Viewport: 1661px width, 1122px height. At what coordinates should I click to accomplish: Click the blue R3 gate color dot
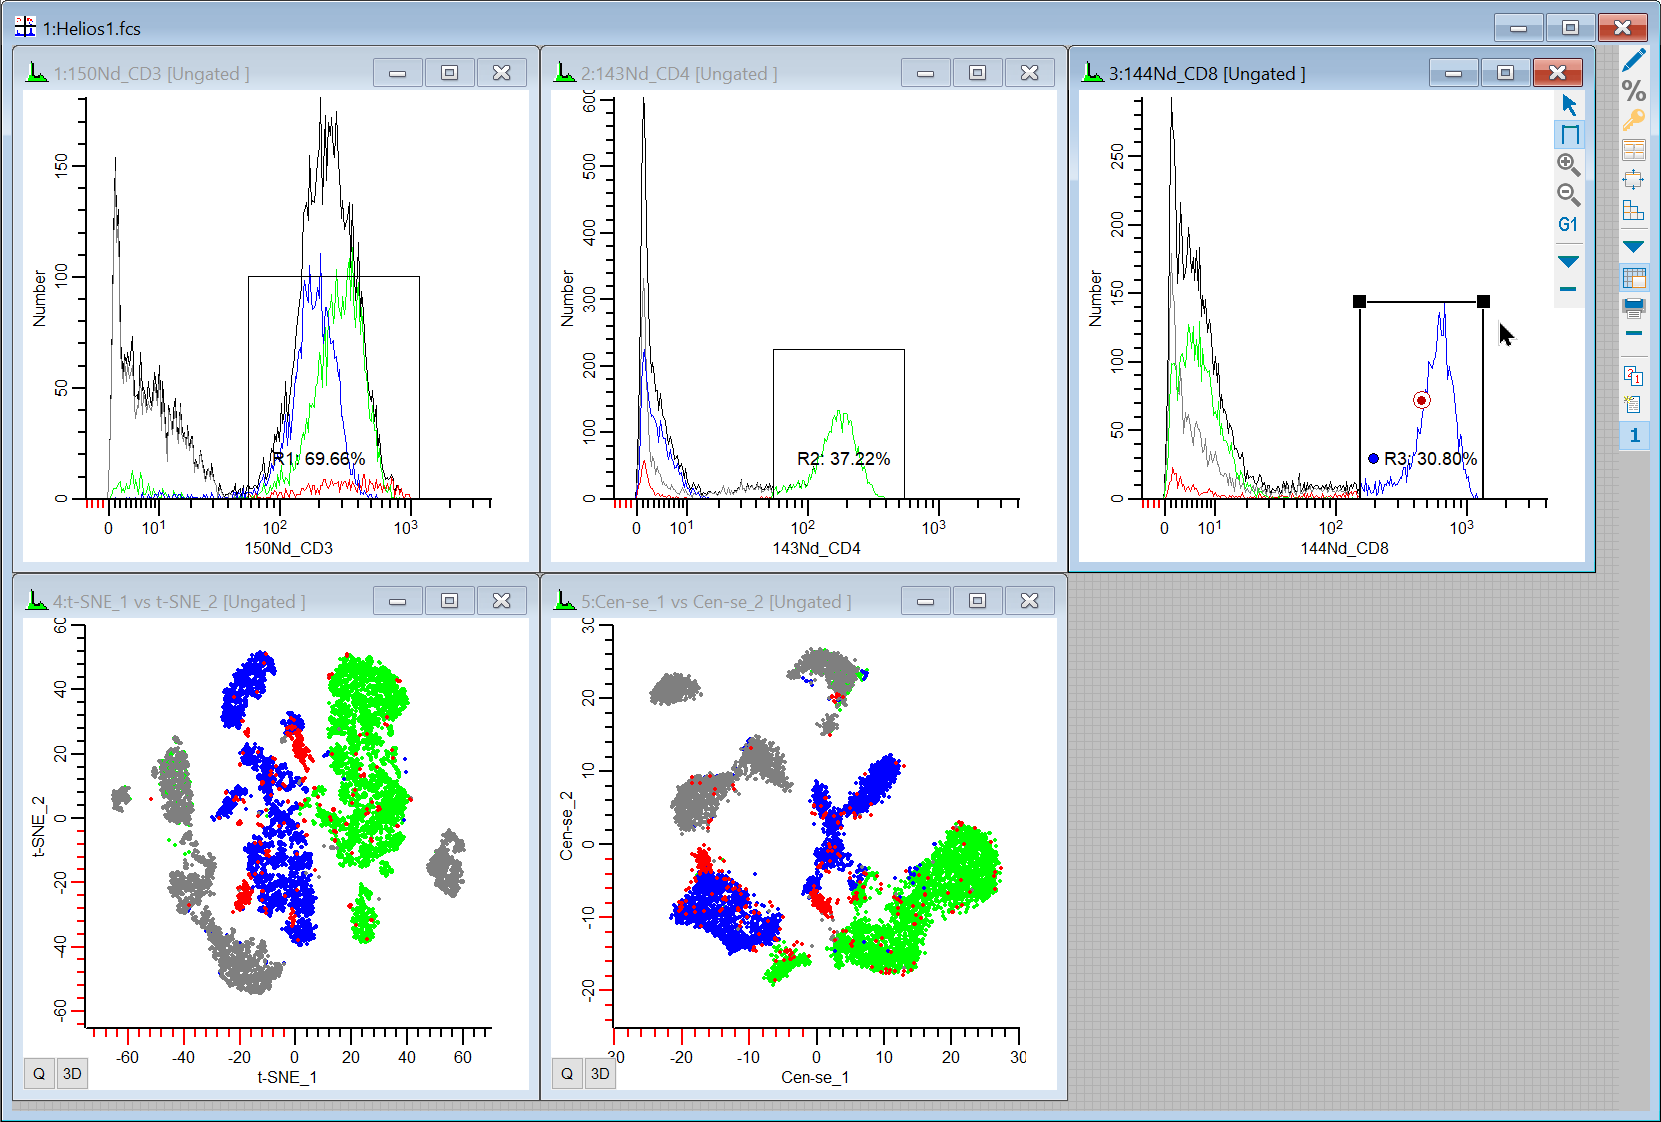(x=1374, y=459)
